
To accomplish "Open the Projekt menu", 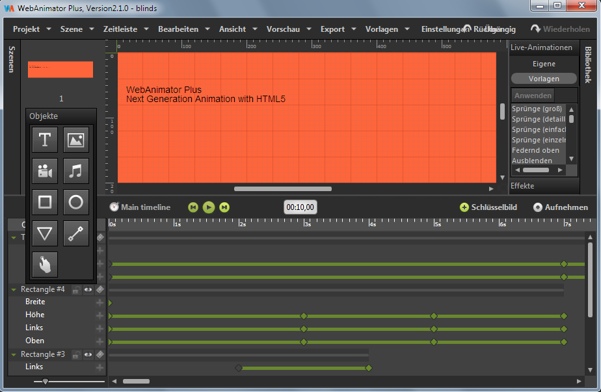I will coord(26,29).
